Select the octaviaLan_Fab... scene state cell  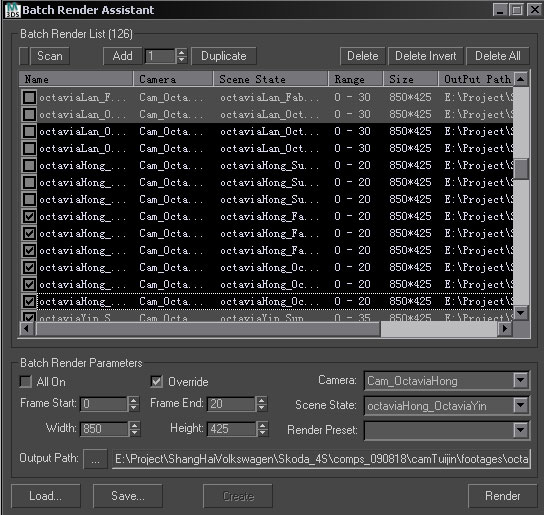click(270, 98)
